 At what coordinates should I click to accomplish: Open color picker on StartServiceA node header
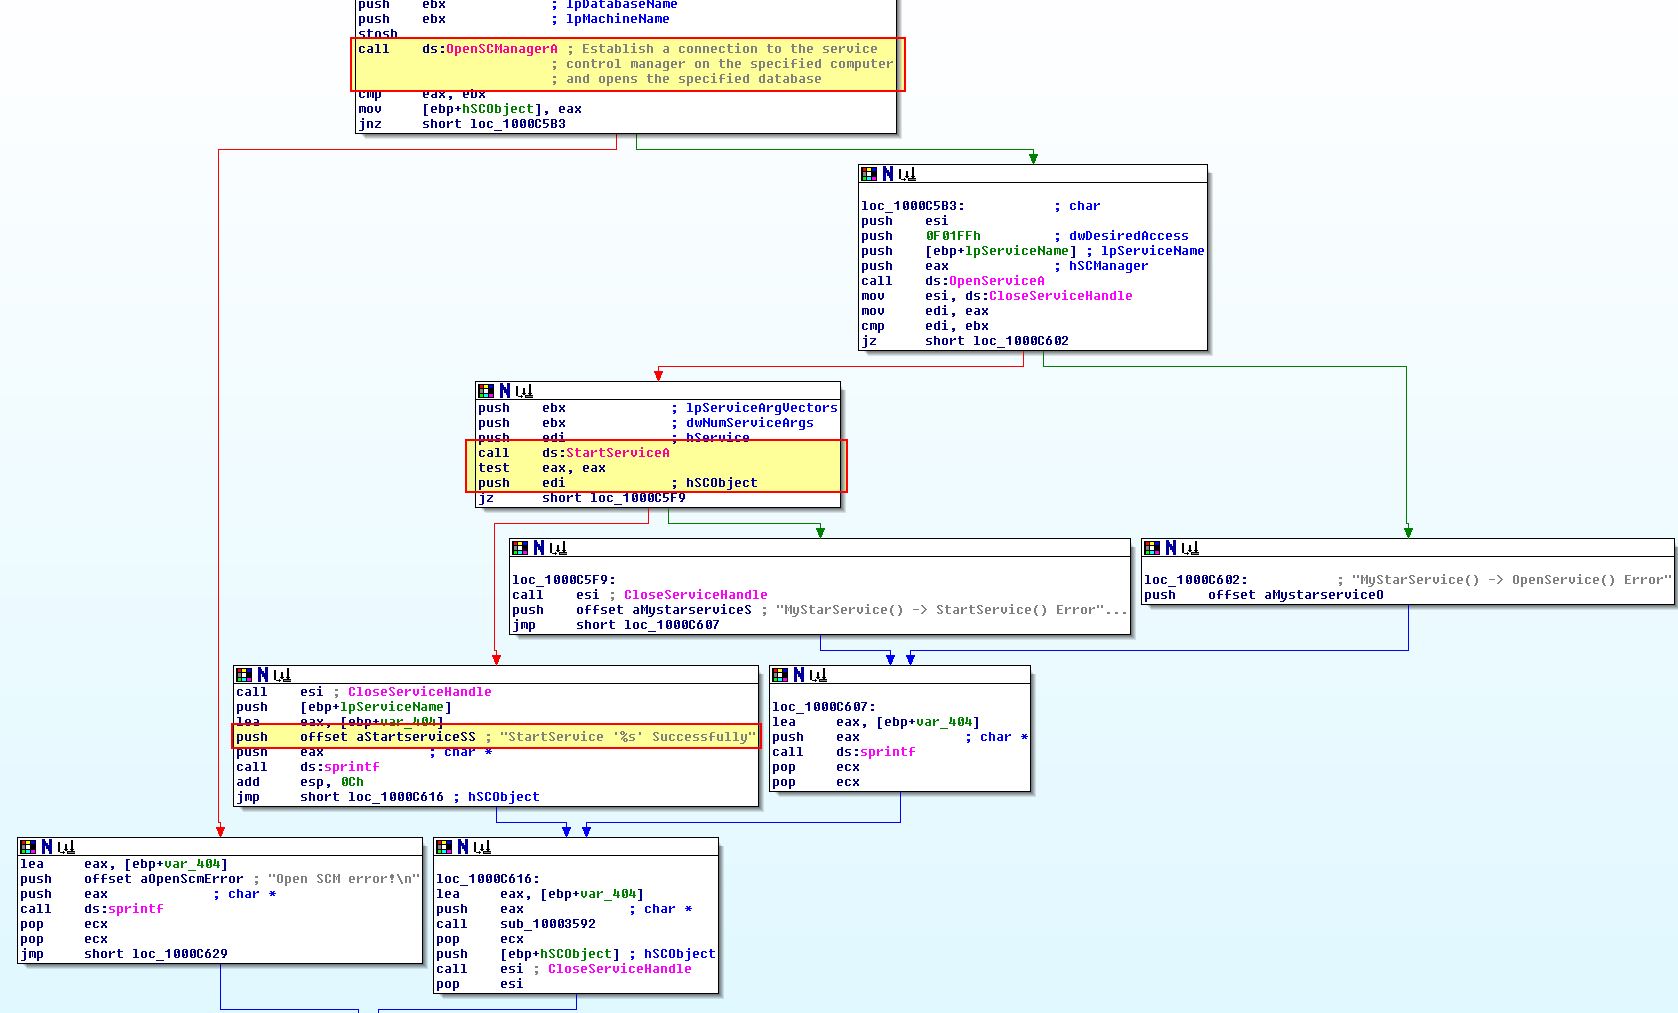pos(486,391)
